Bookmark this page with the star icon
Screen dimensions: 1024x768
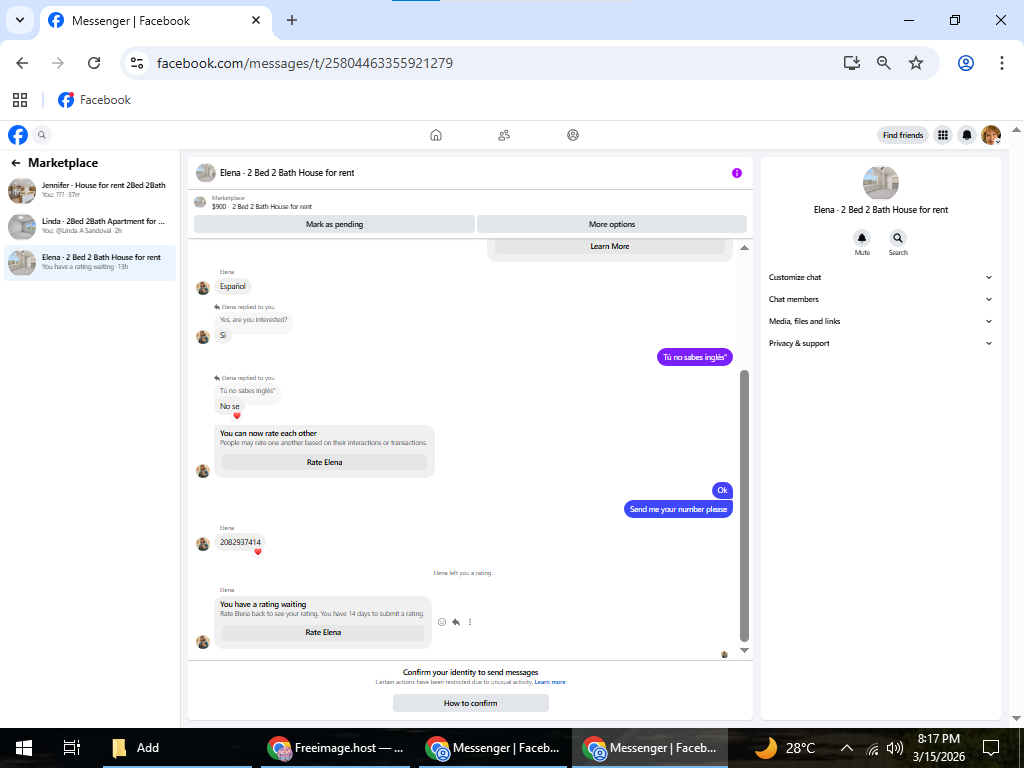tap(916, 63)
